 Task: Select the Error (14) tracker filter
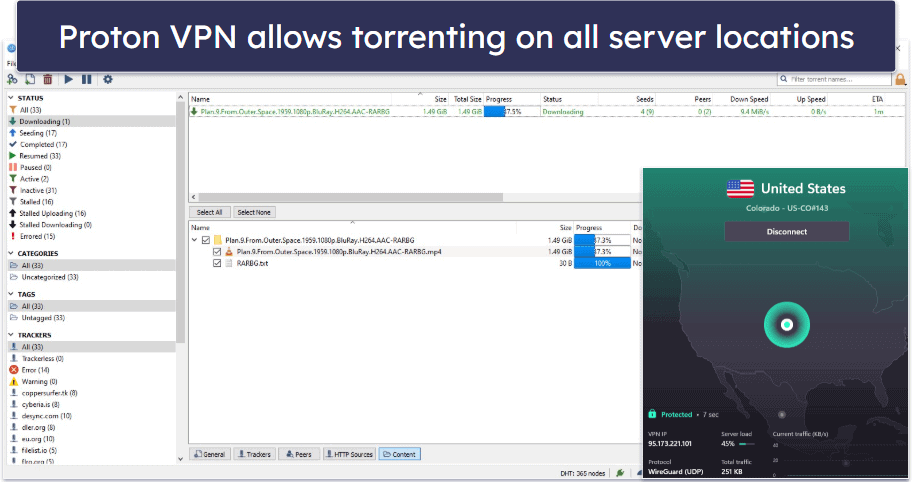pos(35,370)
